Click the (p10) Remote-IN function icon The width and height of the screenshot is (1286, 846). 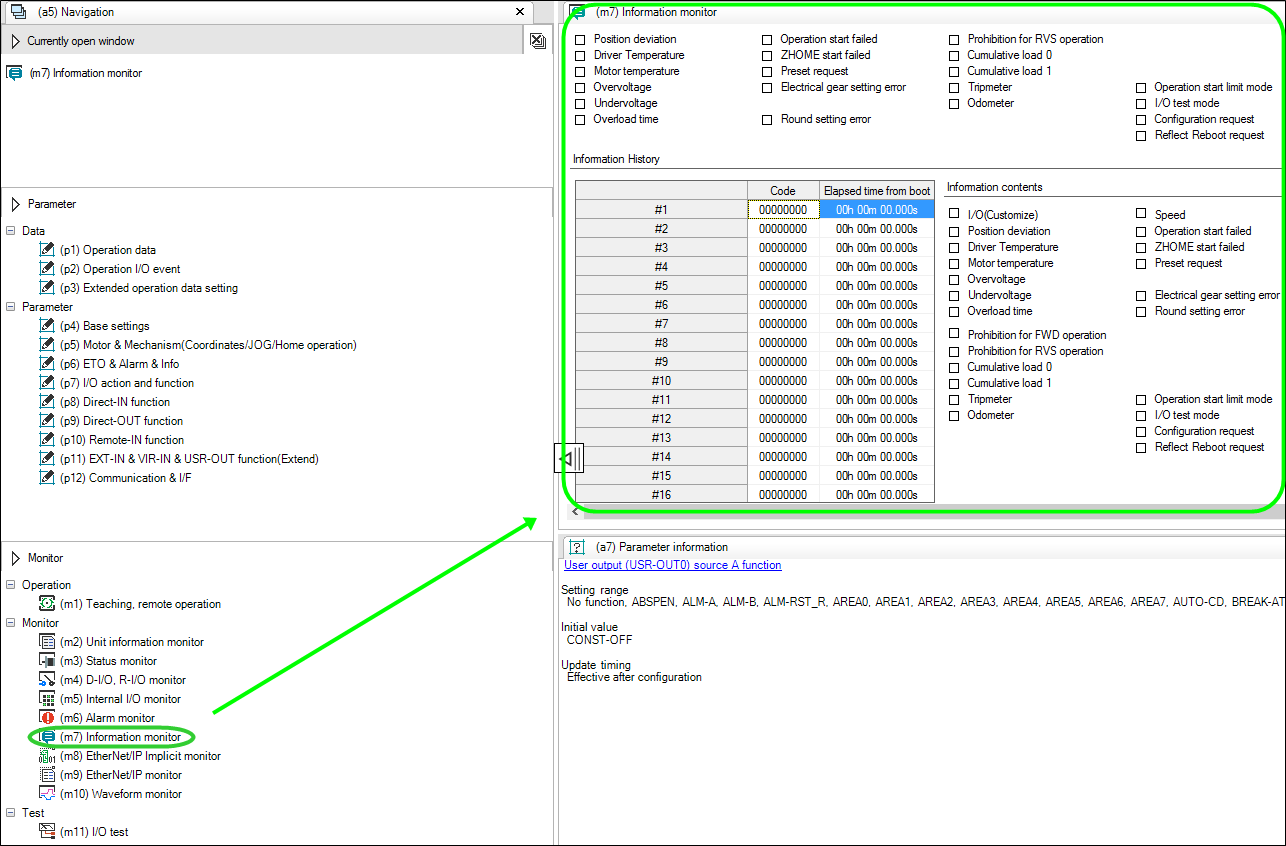tap(47, 440)
